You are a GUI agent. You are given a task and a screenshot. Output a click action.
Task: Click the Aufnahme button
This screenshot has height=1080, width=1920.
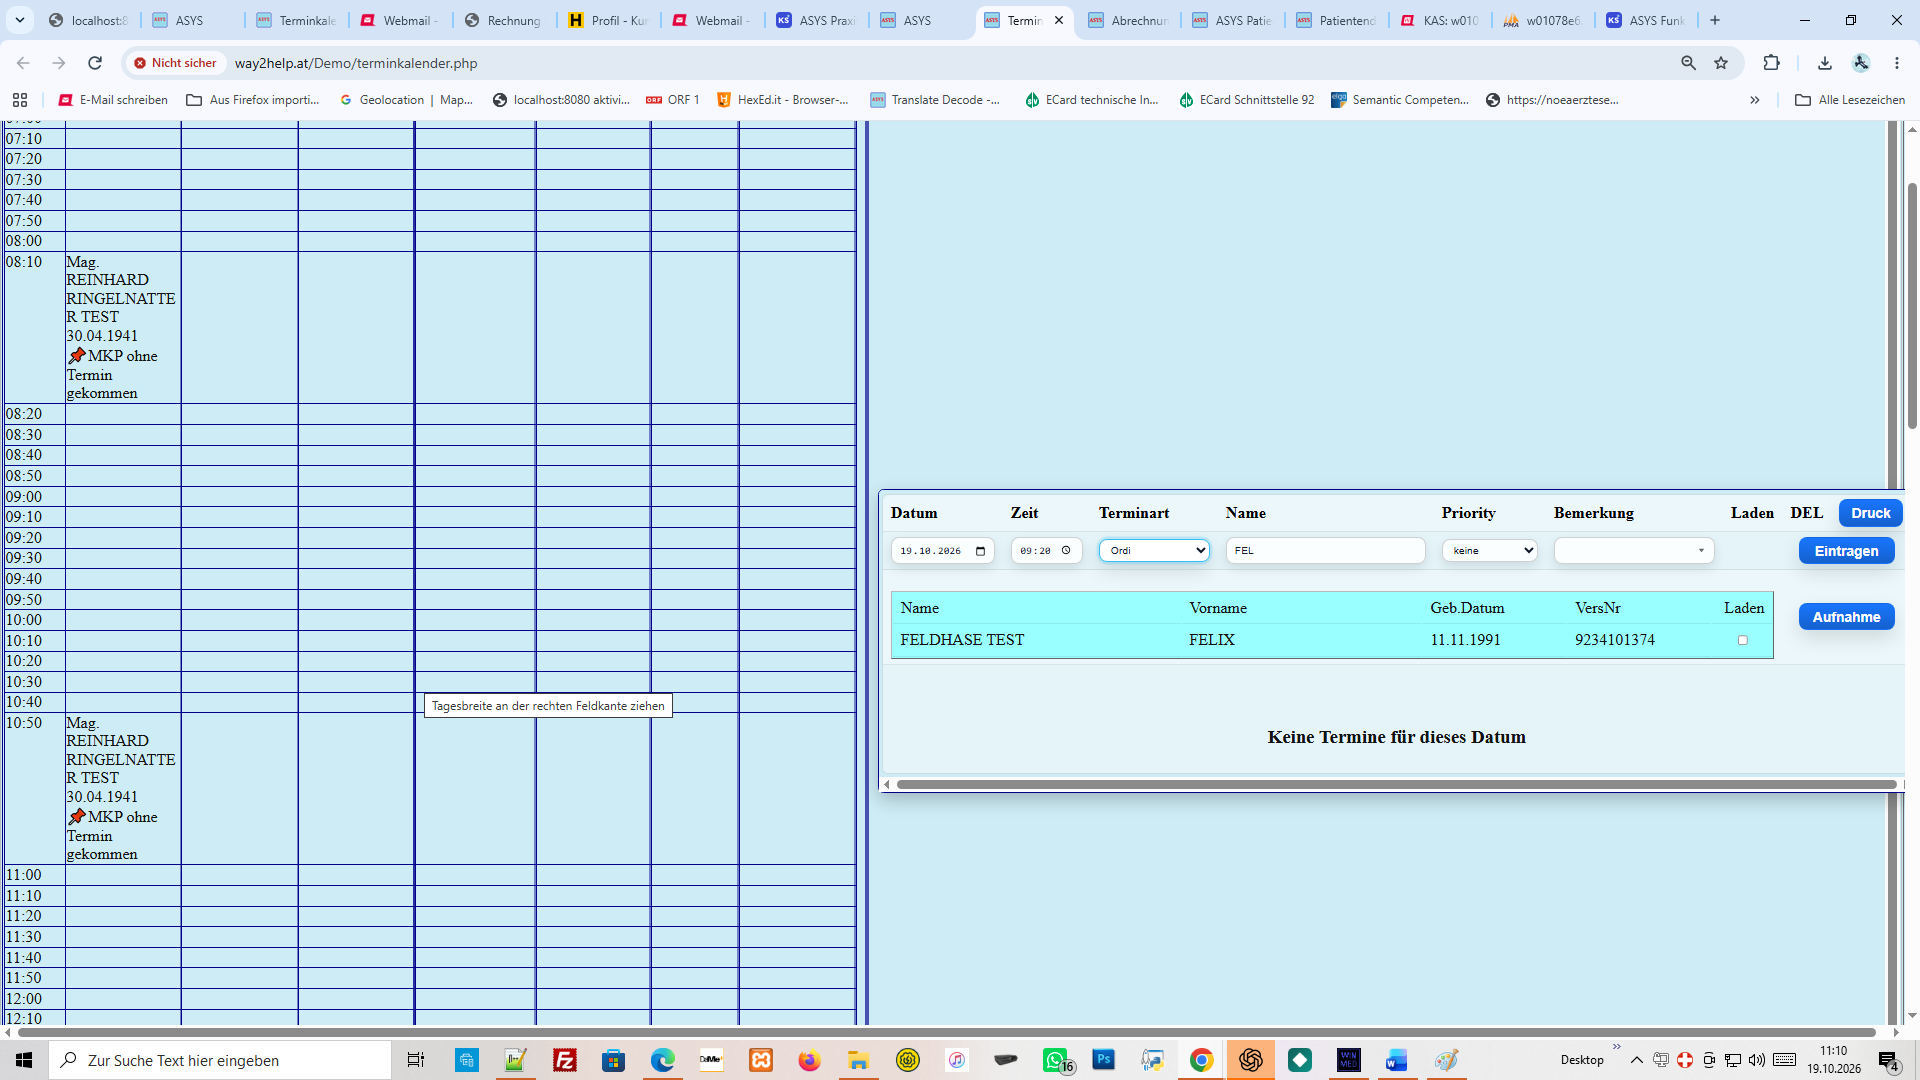[x=1846, y=617]
